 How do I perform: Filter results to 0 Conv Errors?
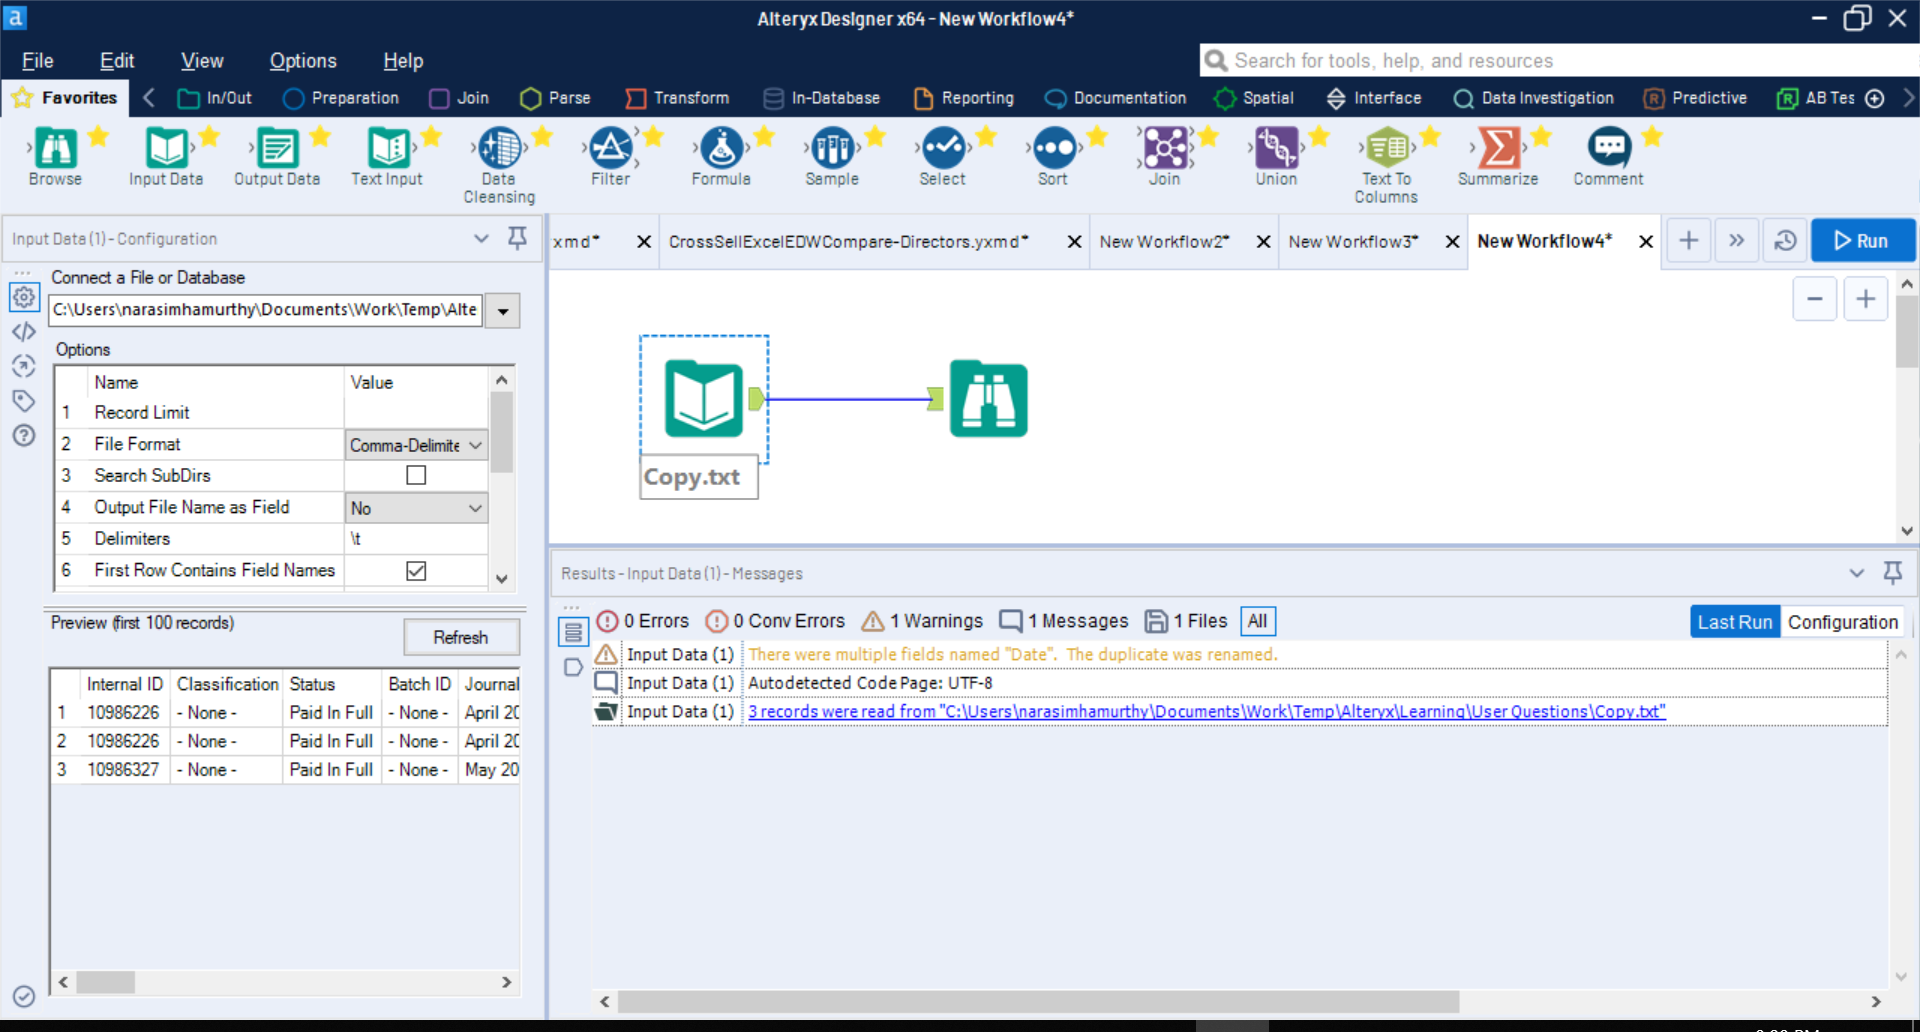(x=775, y=621)
